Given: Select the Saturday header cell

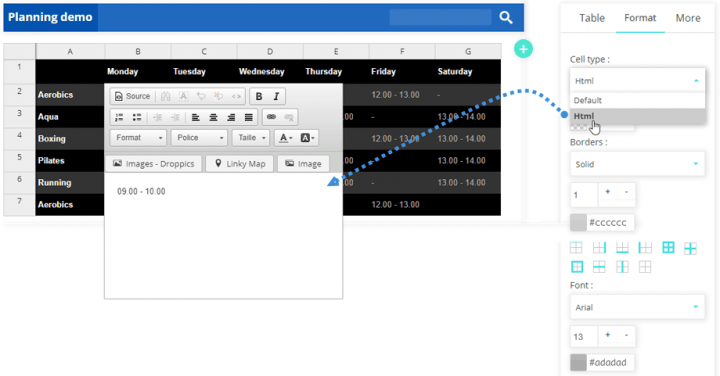Looking at the screenshot, I should [468, 72].
